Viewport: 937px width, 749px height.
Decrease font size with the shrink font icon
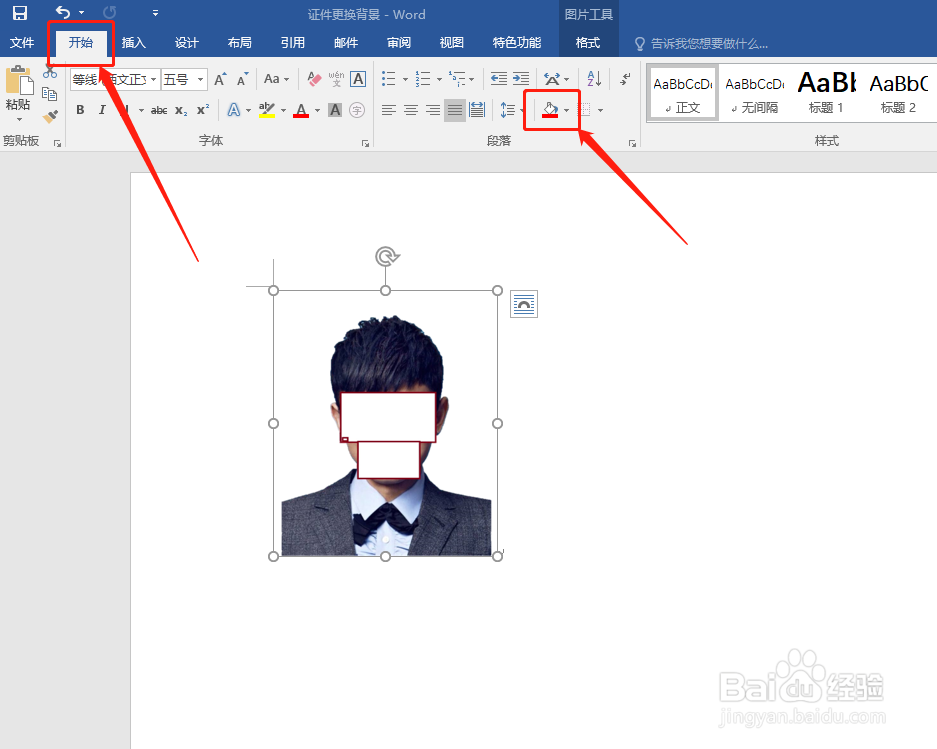[x=242, y=79]
